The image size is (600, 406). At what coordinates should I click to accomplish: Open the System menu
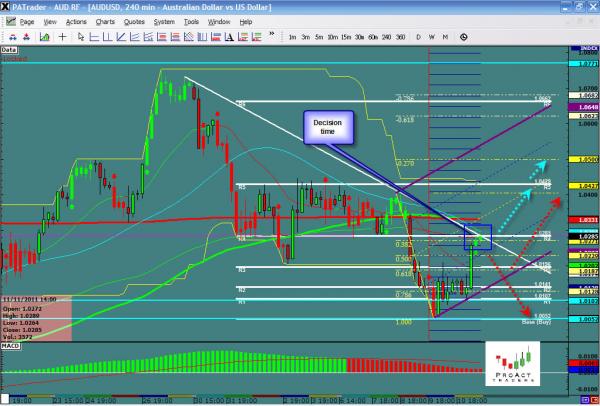pyautogui.click(x=164, y=22)
